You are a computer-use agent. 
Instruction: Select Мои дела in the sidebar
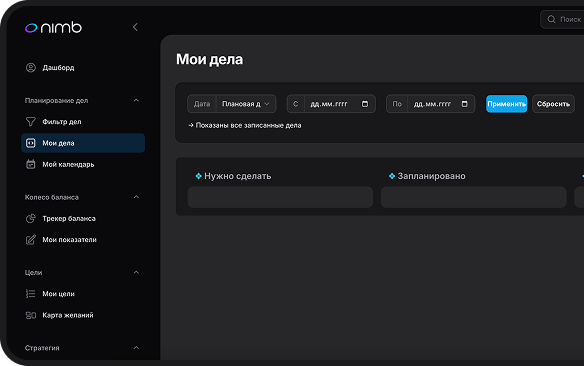[83, 143]
